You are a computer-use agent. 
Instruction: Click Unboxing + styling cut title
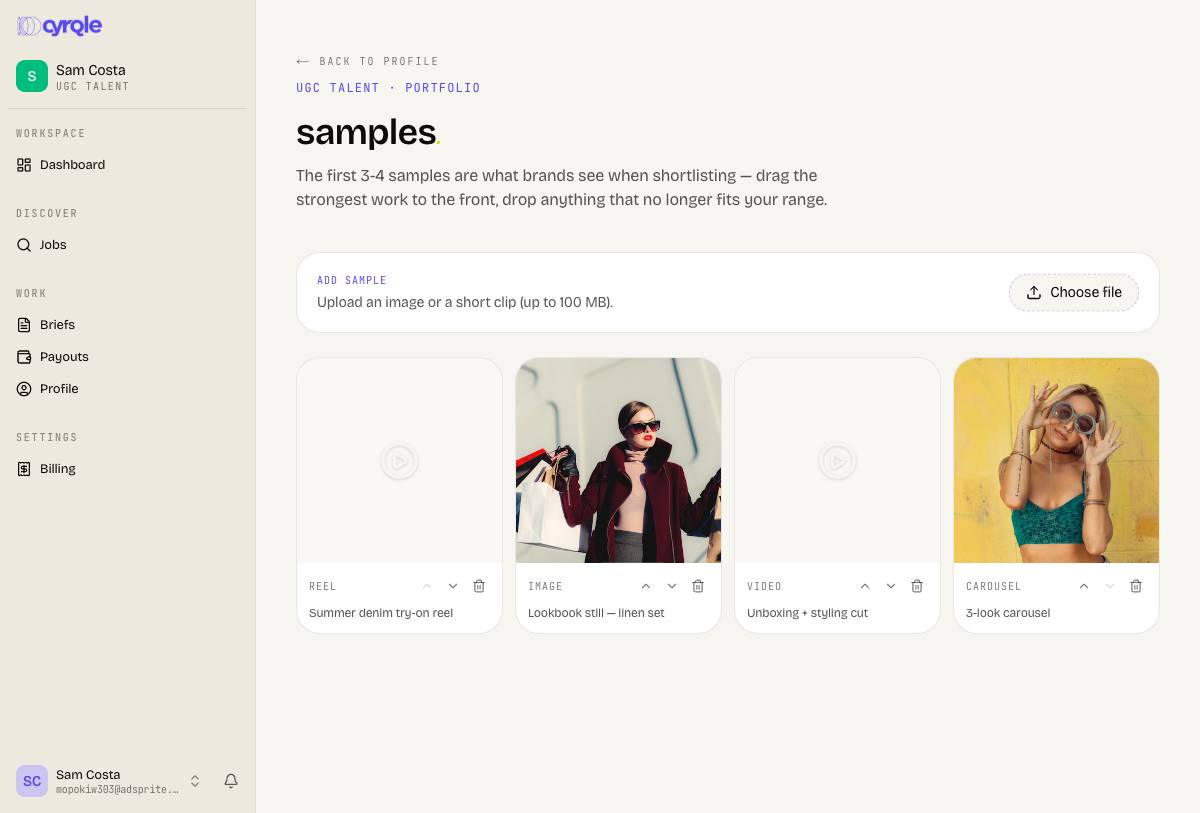808,613
